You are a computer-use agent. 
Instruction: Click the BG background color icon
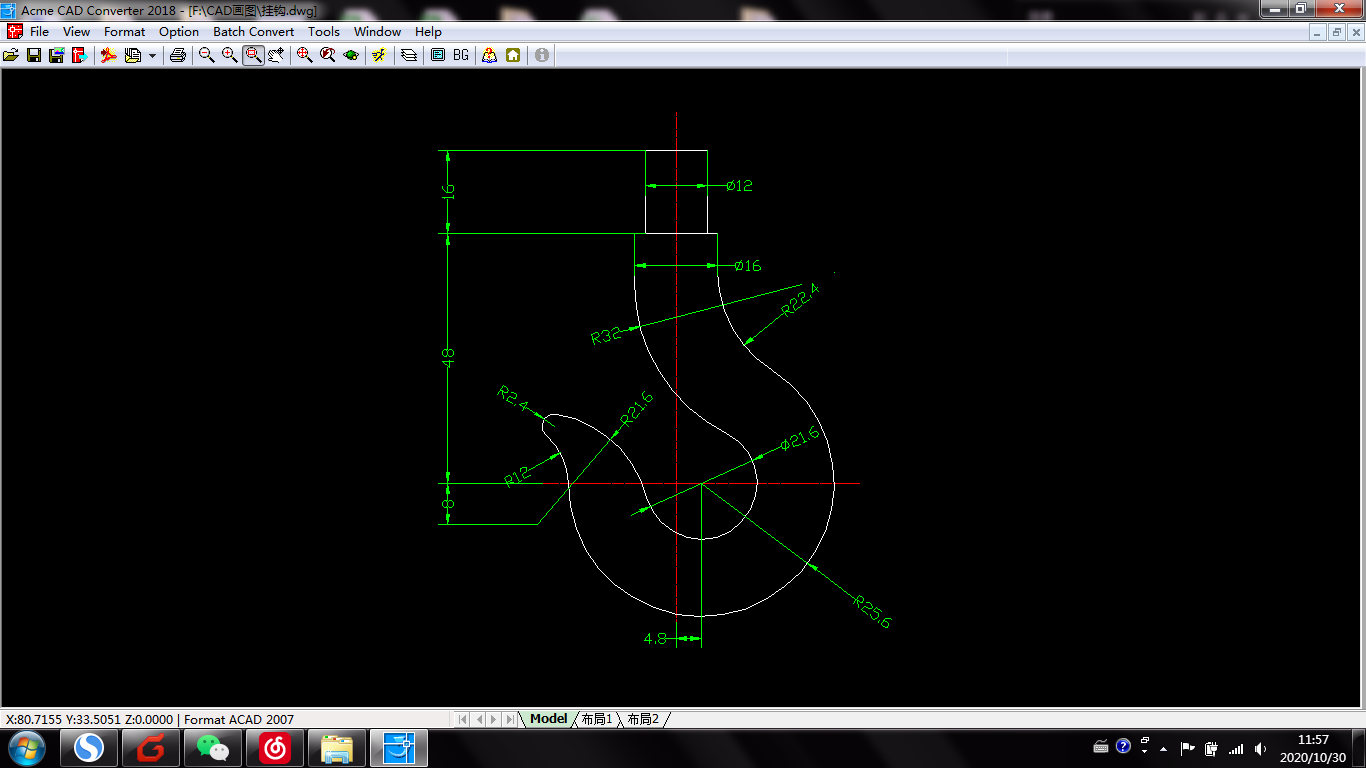coord(459,55)
